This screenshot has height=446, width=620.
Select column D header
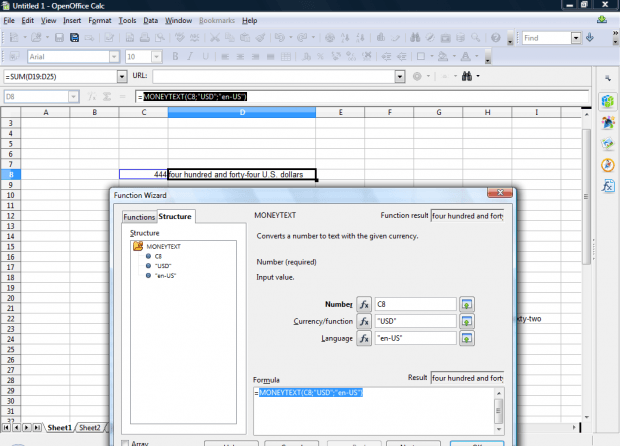[x=242, y=112]
